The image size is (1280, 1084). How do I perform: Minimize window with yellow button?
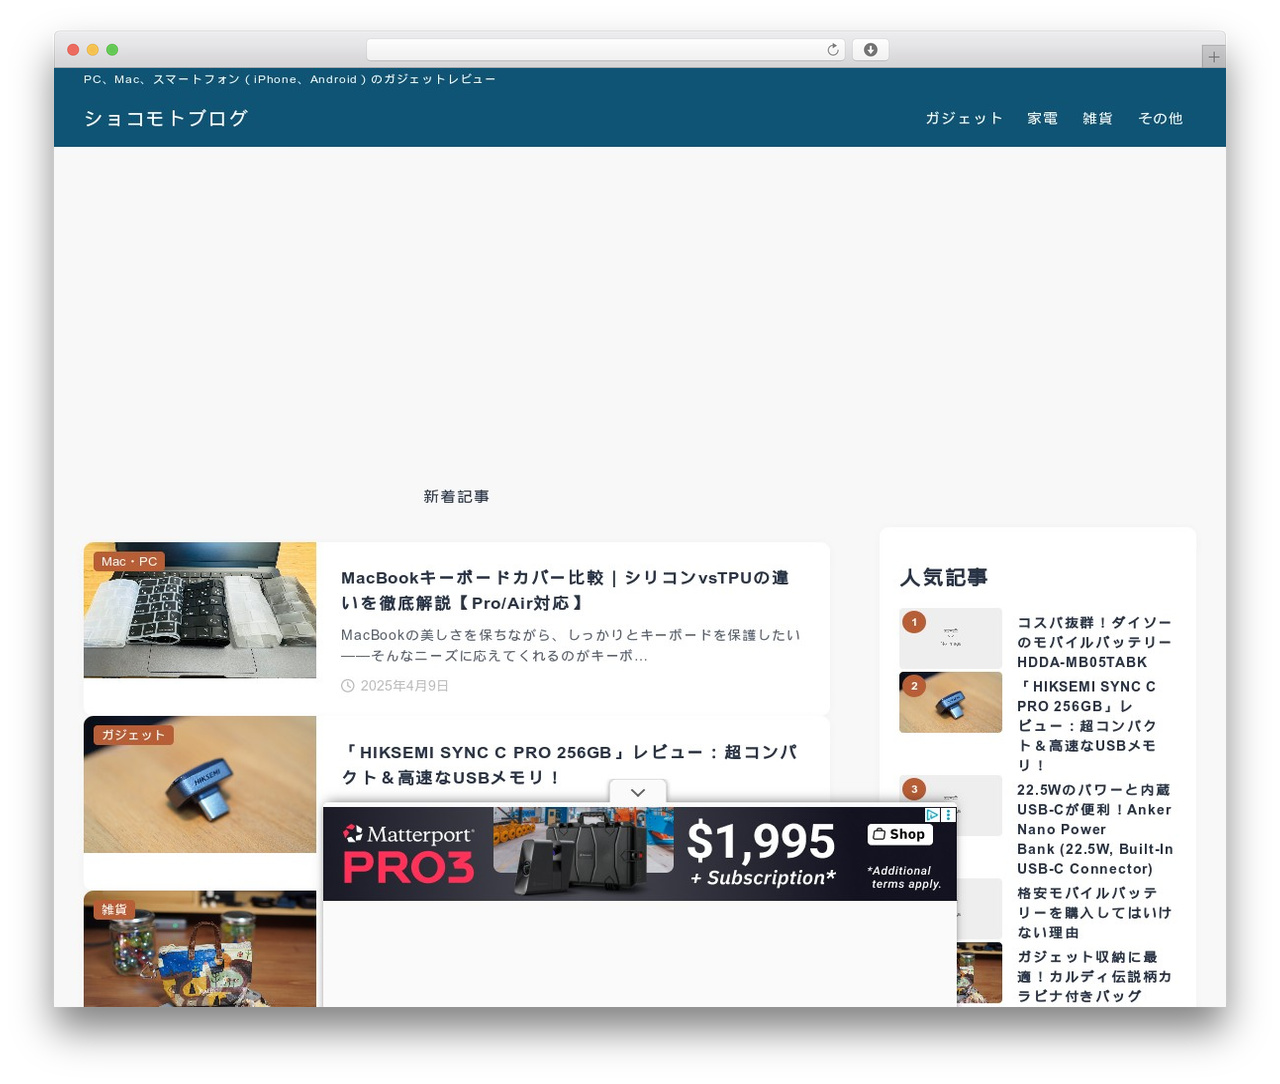pos(93,50)
